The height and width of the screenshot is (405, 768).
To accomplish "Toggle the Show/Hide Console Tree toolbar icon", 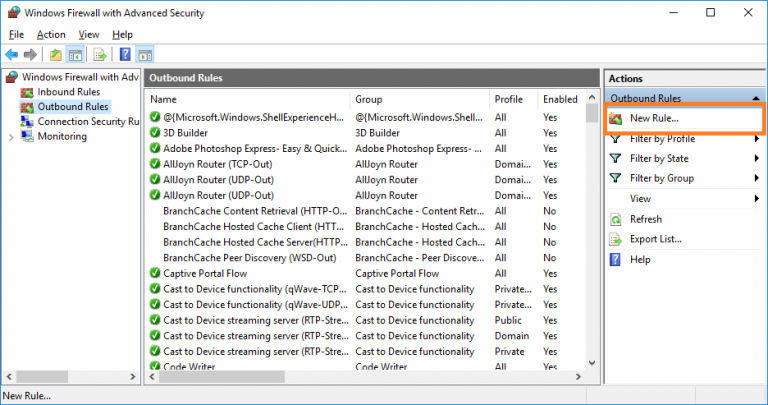I will [x=75, y=54].
